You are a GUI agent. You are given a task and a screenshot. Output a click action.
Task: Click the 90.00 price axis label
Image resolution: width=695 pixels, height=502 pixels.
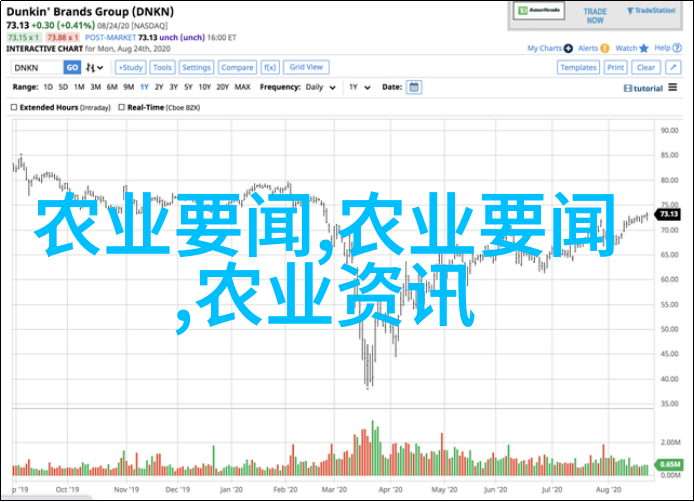click(669, 130)
